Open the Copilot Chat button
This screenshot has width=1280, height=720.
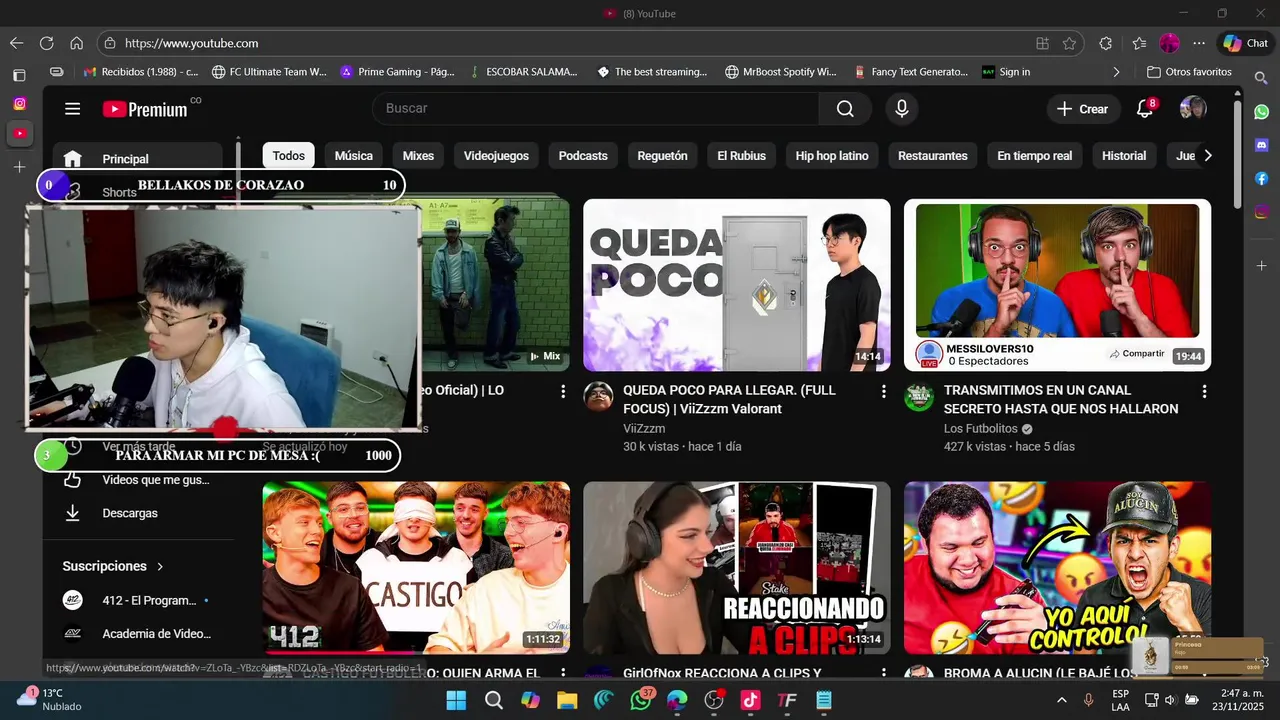[1245, 43]
